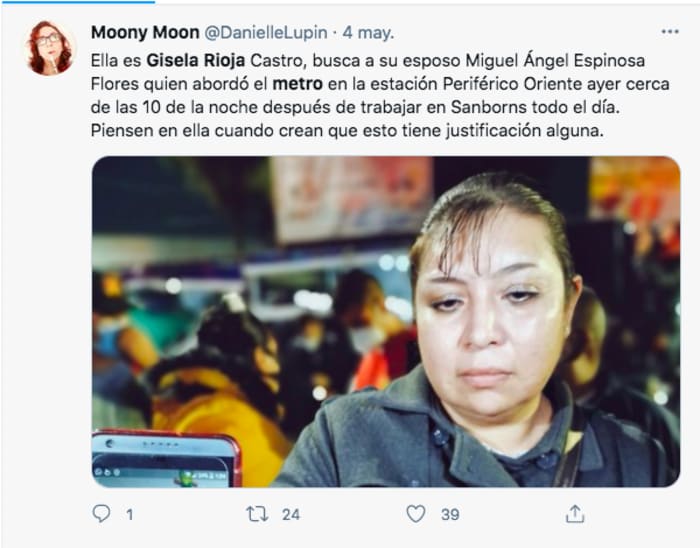Screen dimensions: 700x548
Task: Open the share upload icon
Action: 575,514
